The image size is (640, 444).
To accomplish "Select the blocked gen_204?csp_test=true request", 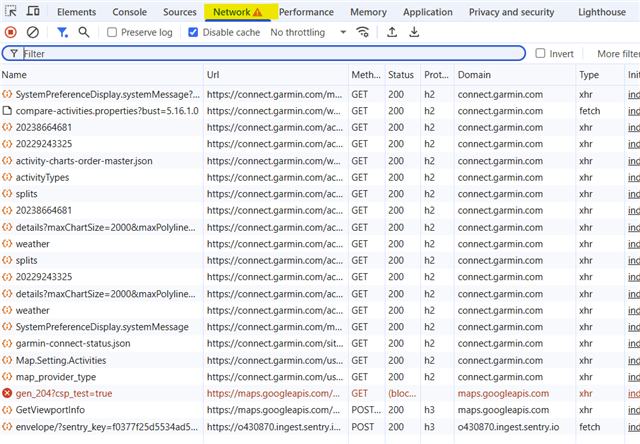I will tap(64, 393).
